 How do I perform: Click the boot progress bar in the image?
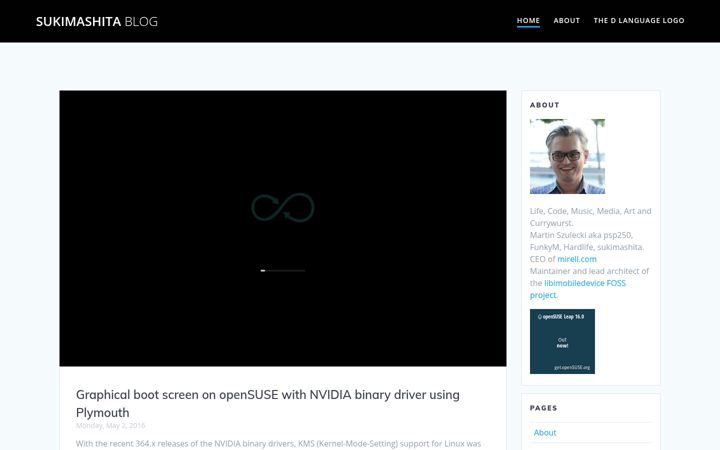283,270
